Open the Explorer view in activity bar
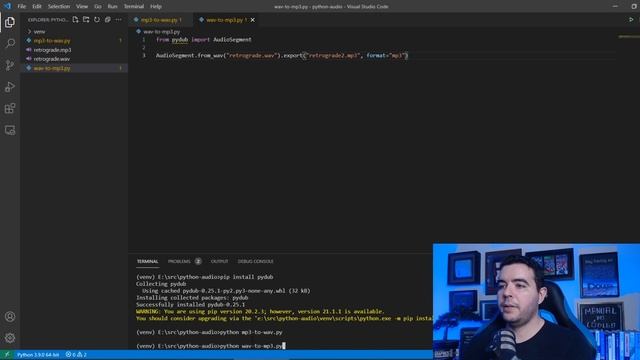The width and height of the screenshot is (640, 360). [10, 22]
